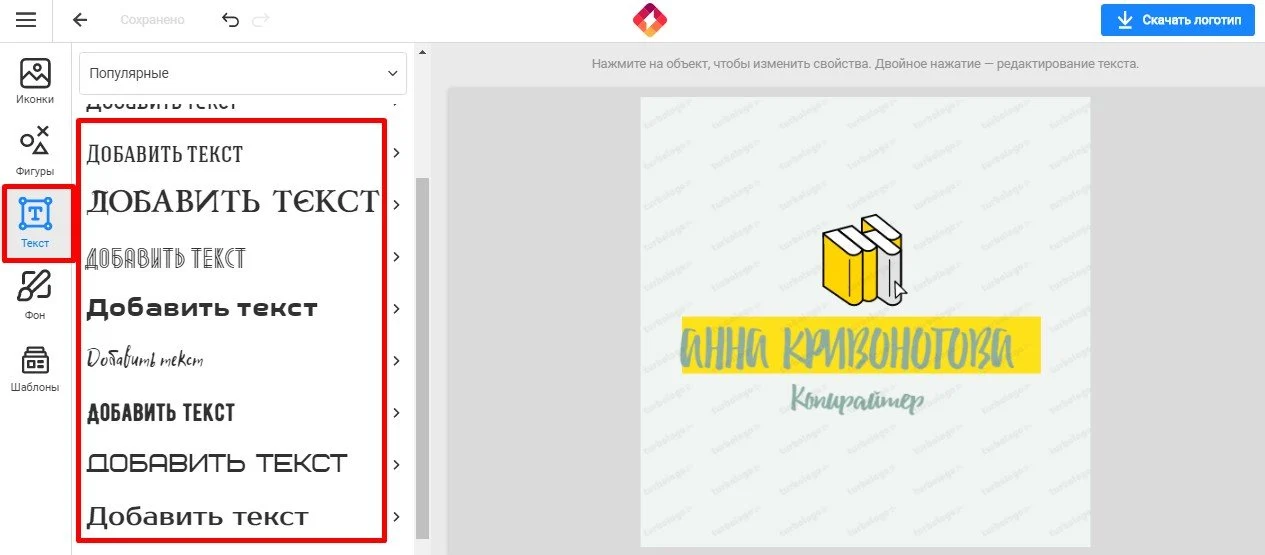
Task: Open the hamburger menu icon
Action: [26, 20]
